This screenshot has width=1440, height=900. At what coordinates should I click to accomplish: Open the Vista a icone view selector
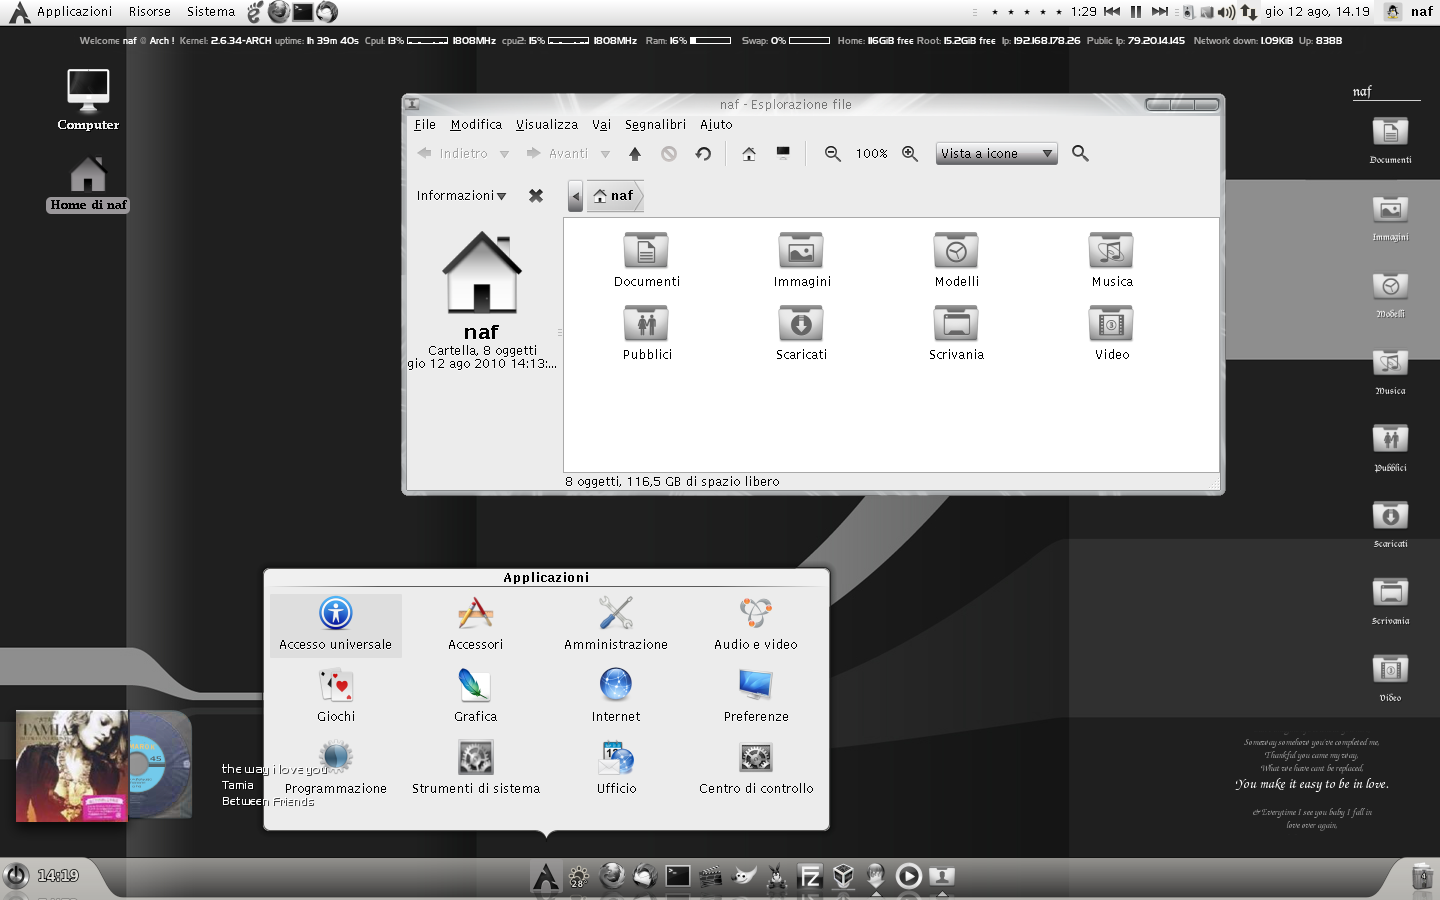point(996,153)
